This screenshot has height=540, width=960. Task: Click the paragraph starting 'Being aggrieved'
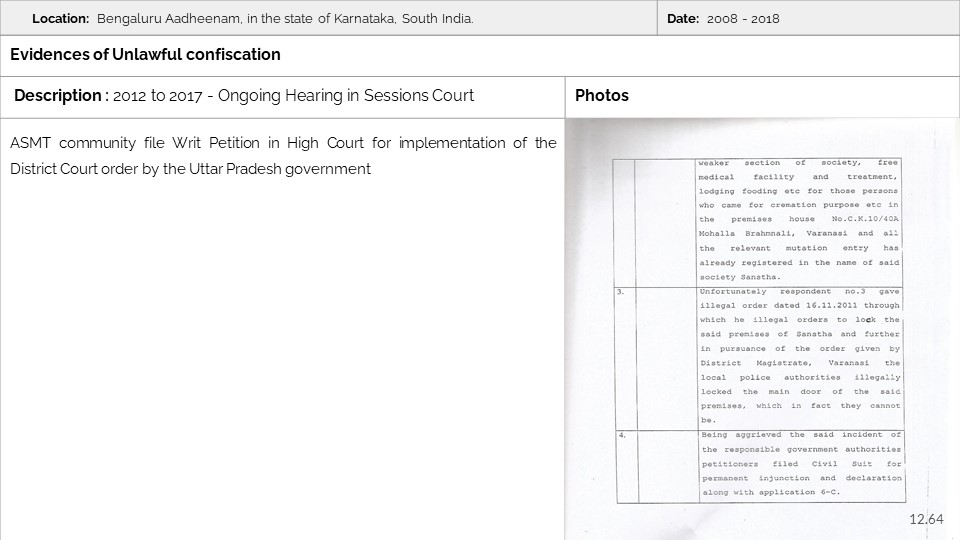[800, 464]
